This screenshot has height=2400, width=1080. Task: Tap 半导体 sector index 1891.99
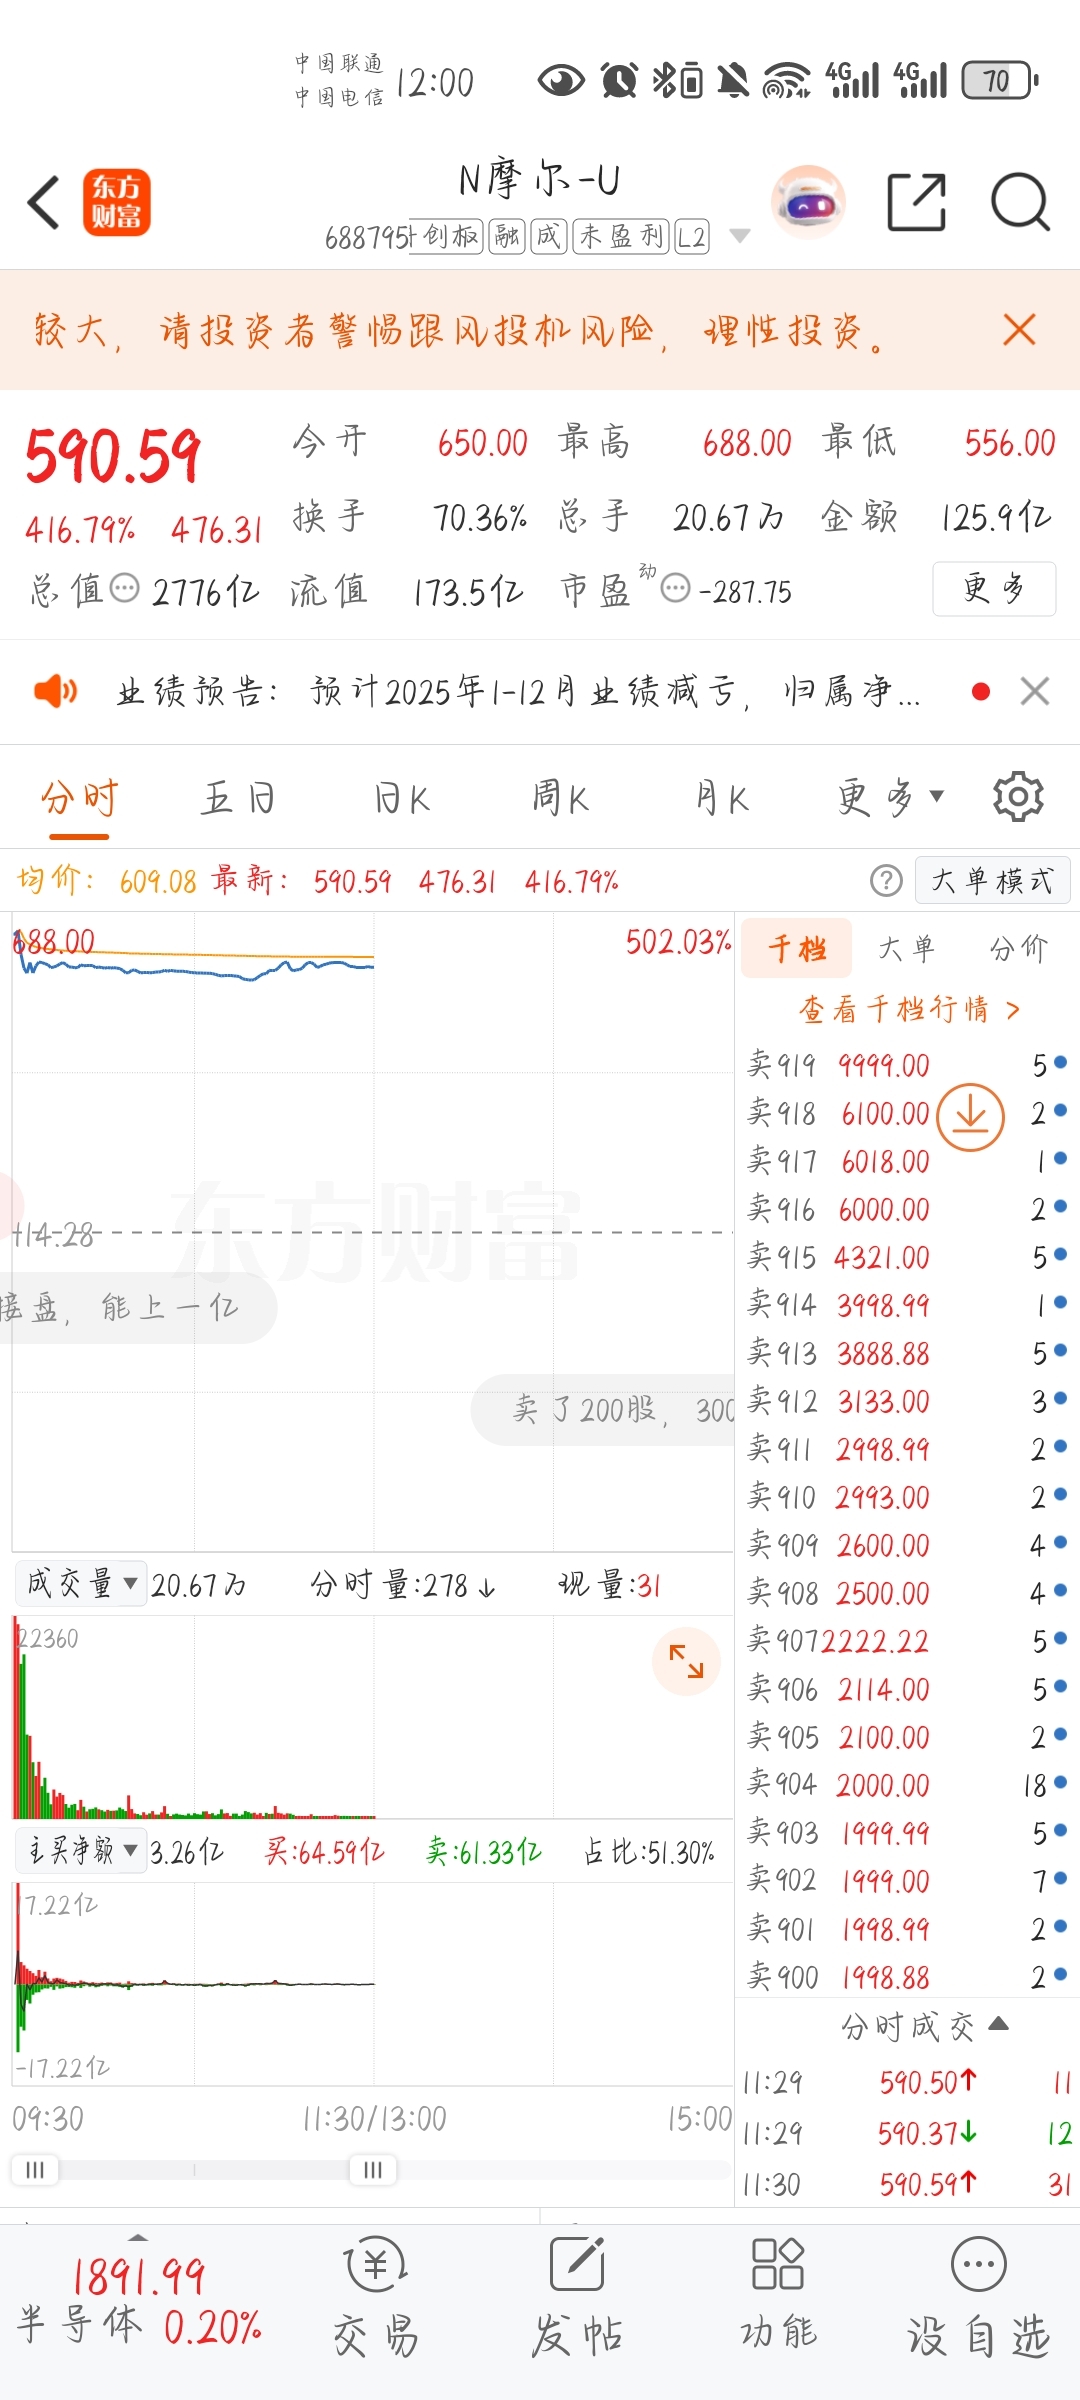(139, 2303)
